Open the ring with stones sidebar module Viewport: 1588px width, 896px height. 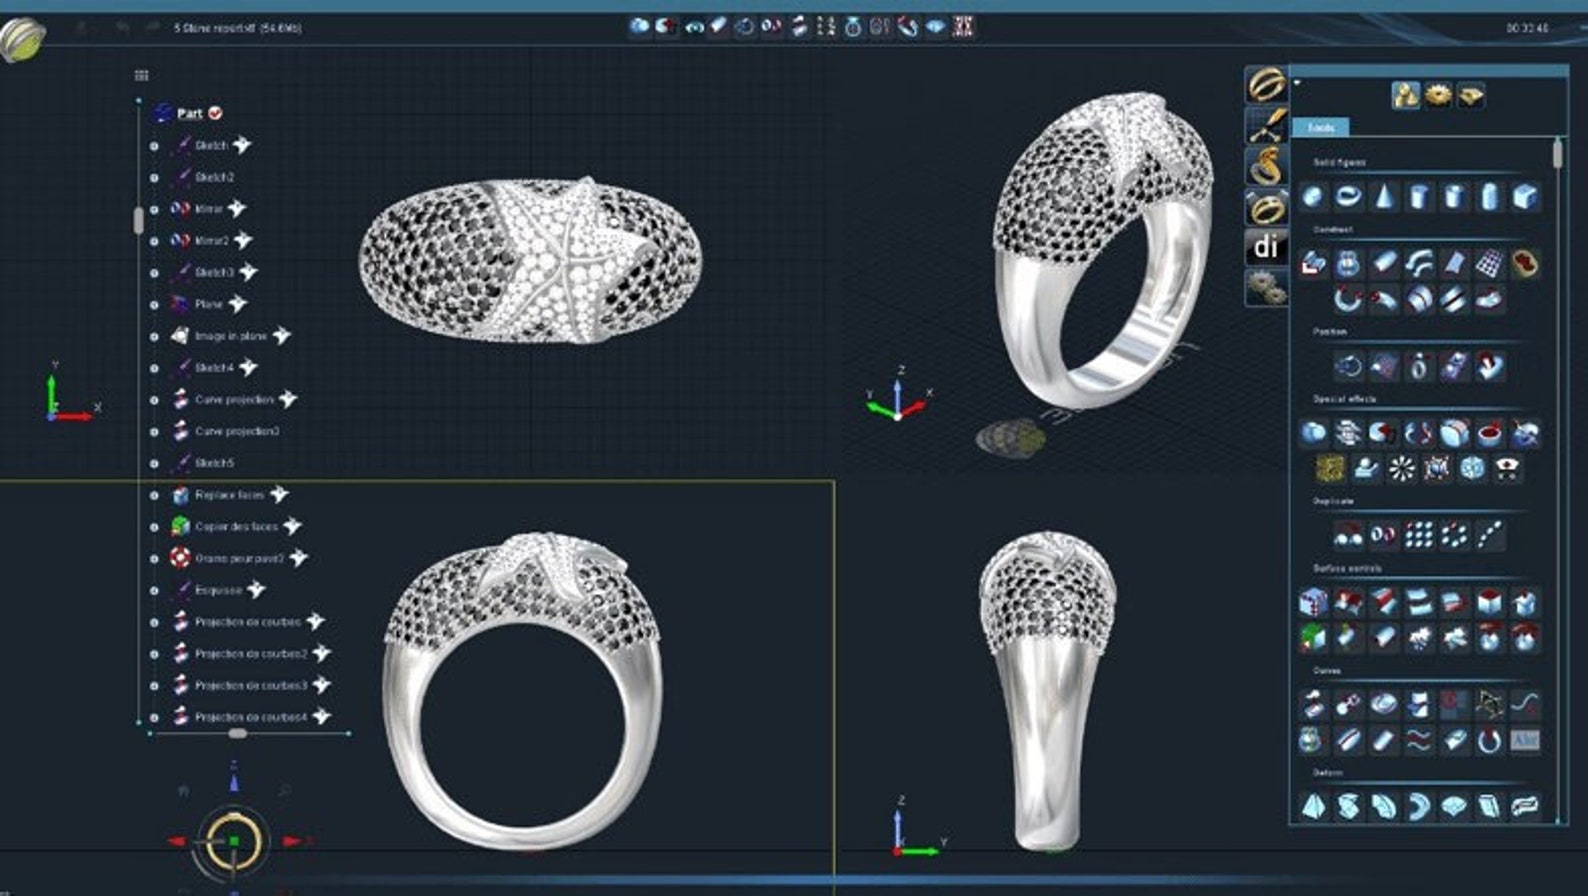pos(1266,207)
